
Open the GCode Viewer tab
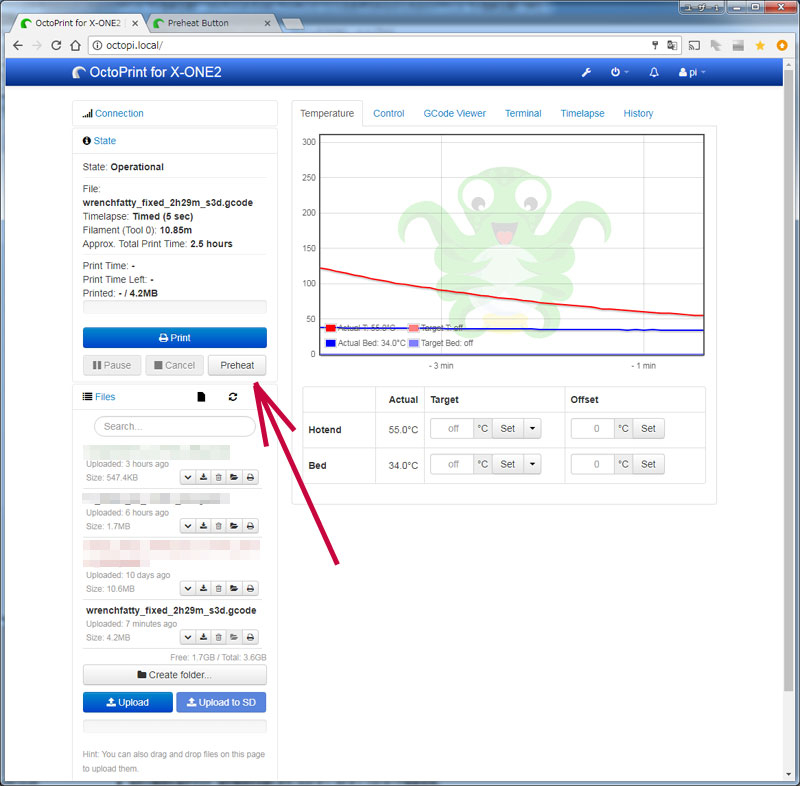coord(454,113)
